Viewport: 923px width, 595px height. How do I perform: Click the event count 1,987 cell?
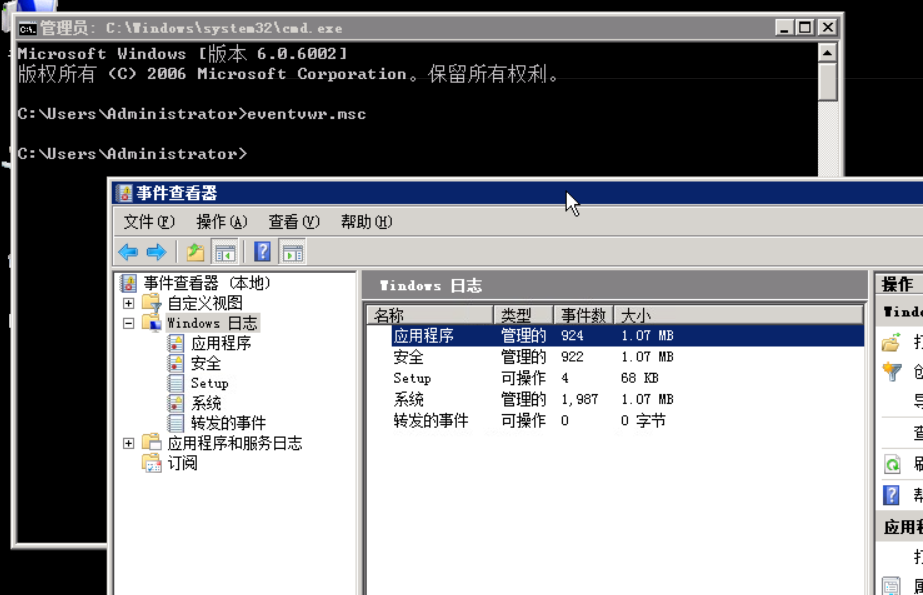(x=580, y=400)
